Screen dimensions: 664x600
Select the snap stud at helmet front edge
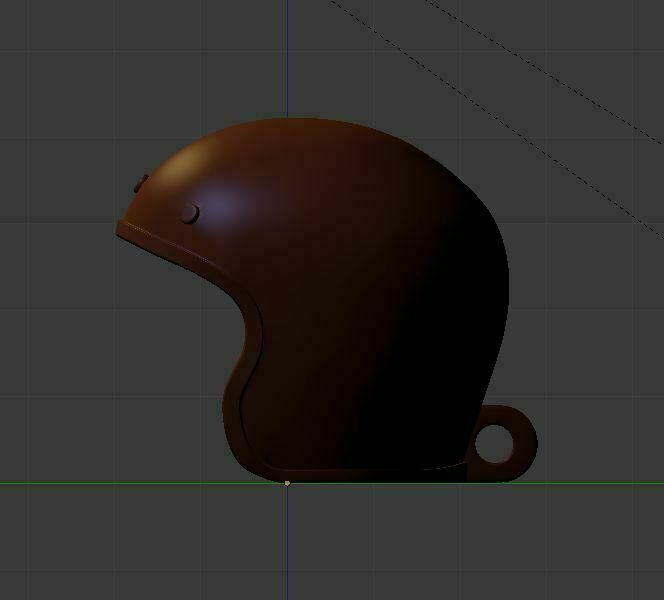point(141,184)
